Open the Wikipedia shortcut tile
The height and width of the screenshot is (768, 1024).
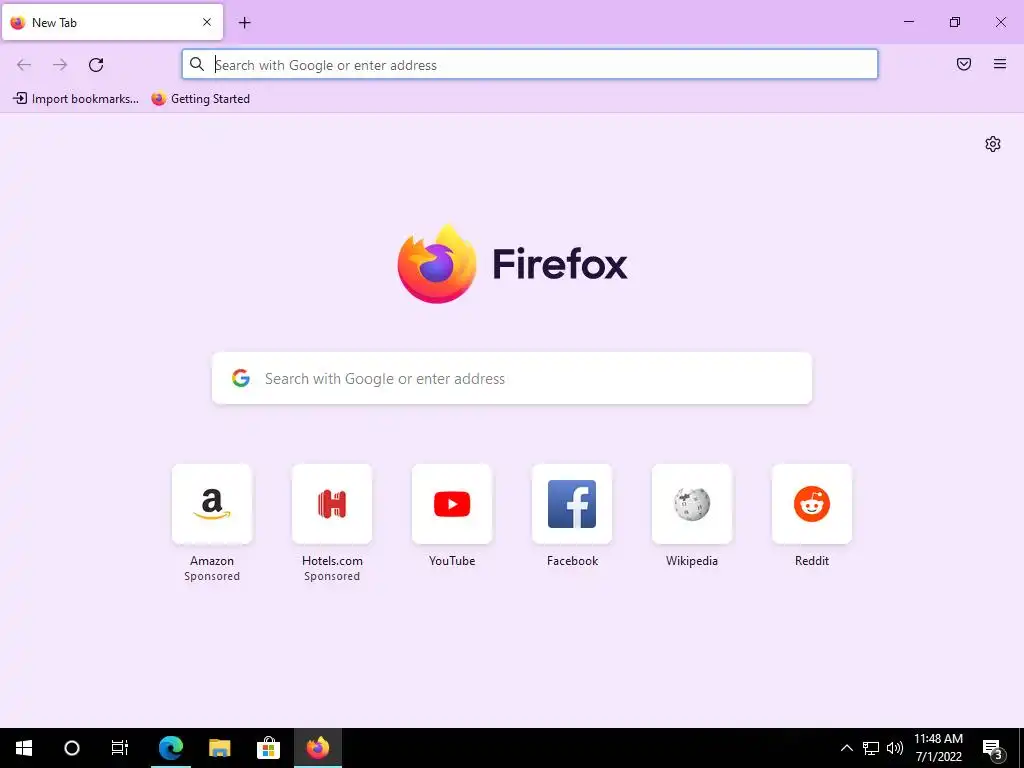click(692, 504)
